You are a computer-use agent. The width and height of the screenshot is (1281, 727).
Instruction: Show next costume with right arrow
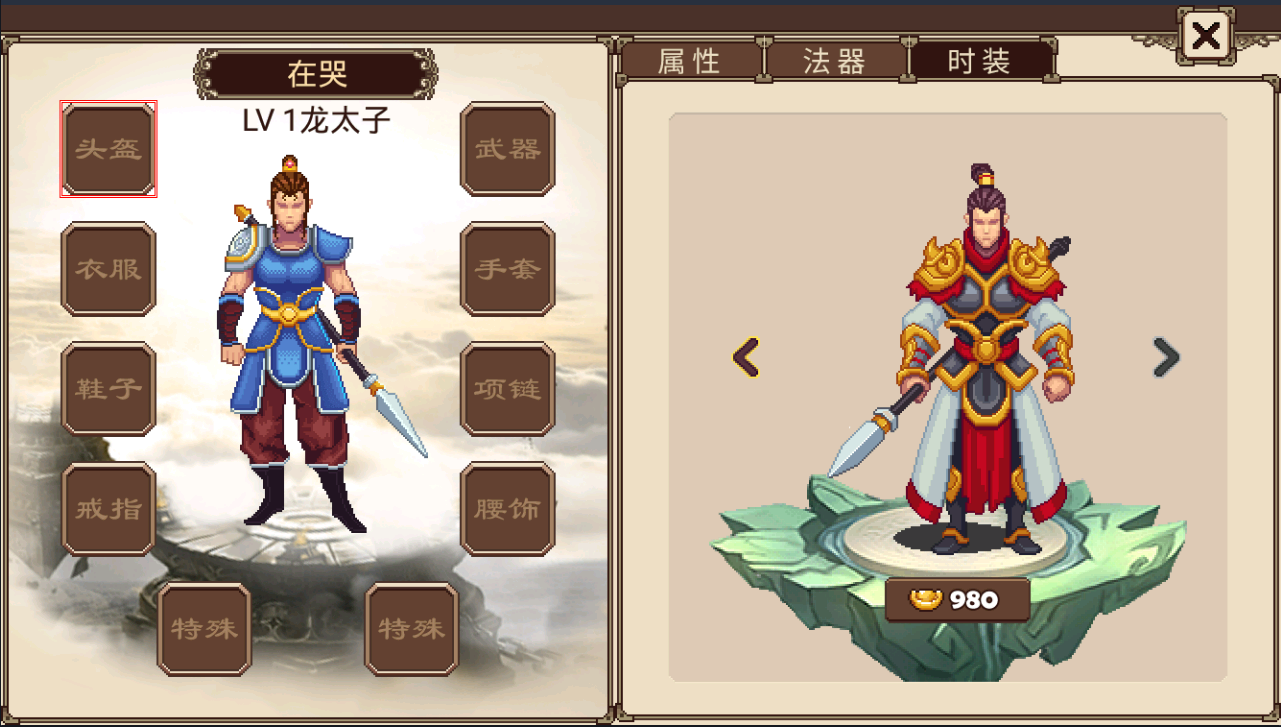(1166, 357)
